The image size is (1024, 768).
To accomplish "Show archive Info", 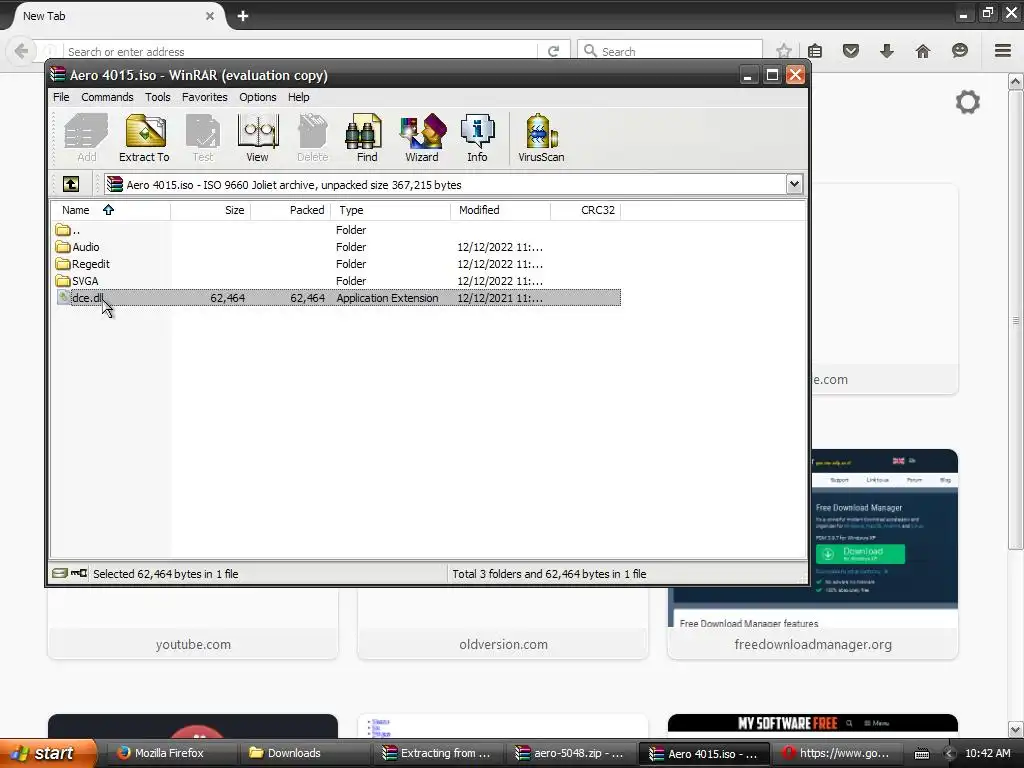I will pos(477,138).
